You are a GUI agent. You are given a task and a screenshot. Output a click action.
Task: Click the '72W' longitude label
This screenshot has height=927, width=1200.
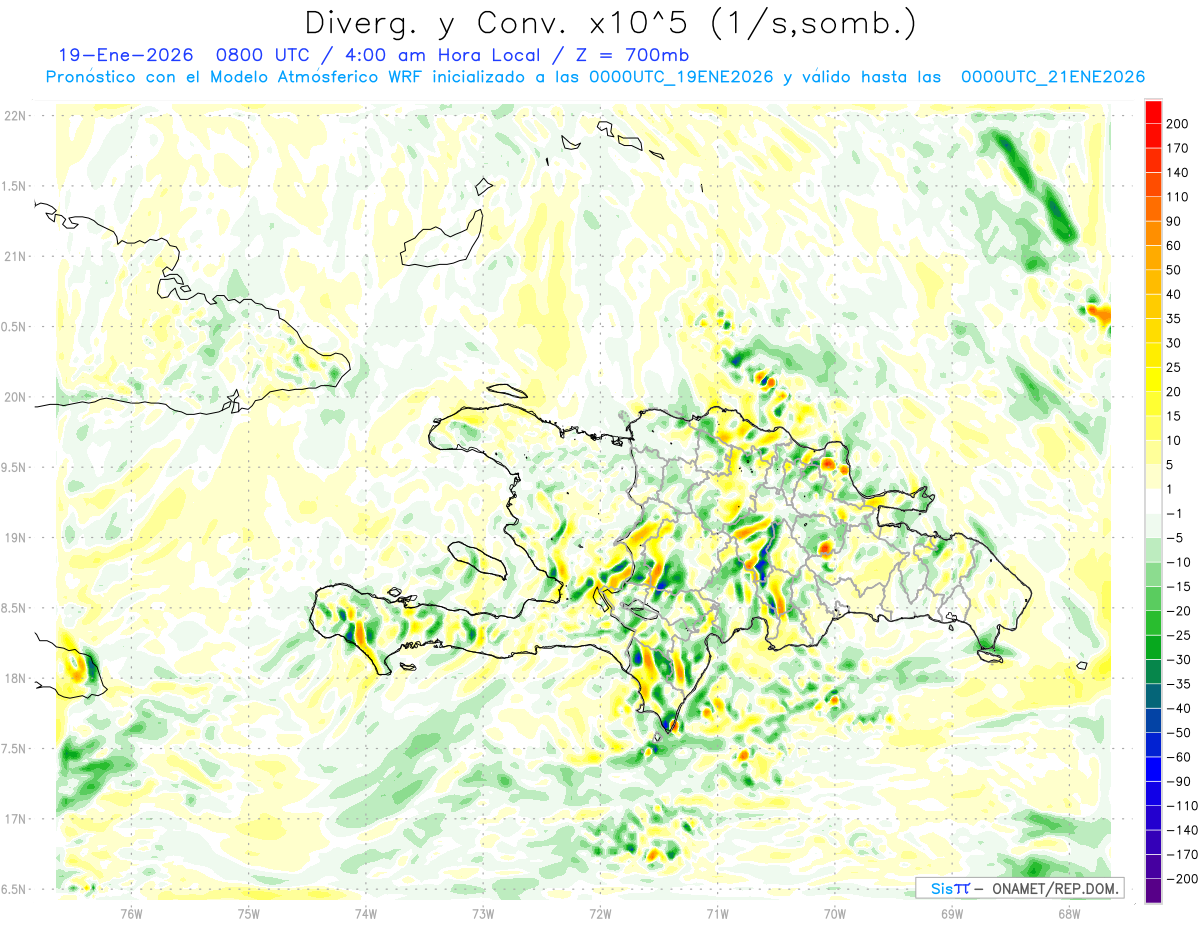601,912
